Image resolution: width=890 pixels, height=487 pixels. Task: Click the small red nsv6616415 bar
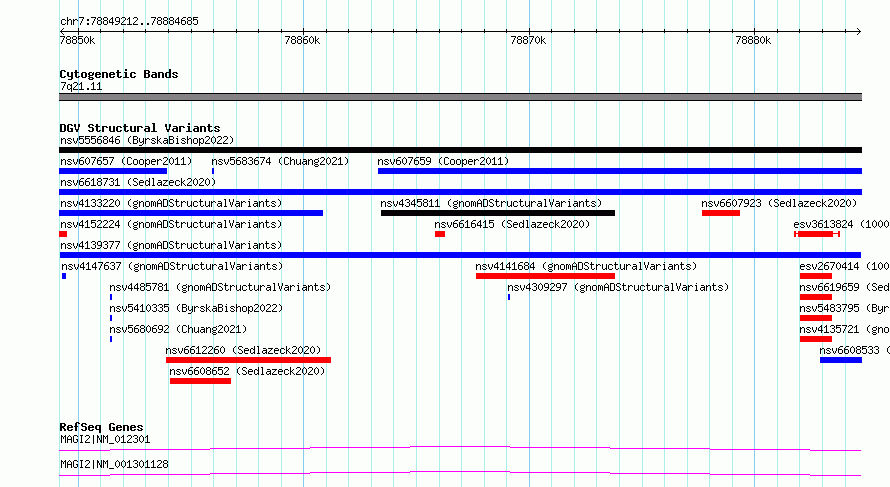[440, 234]
